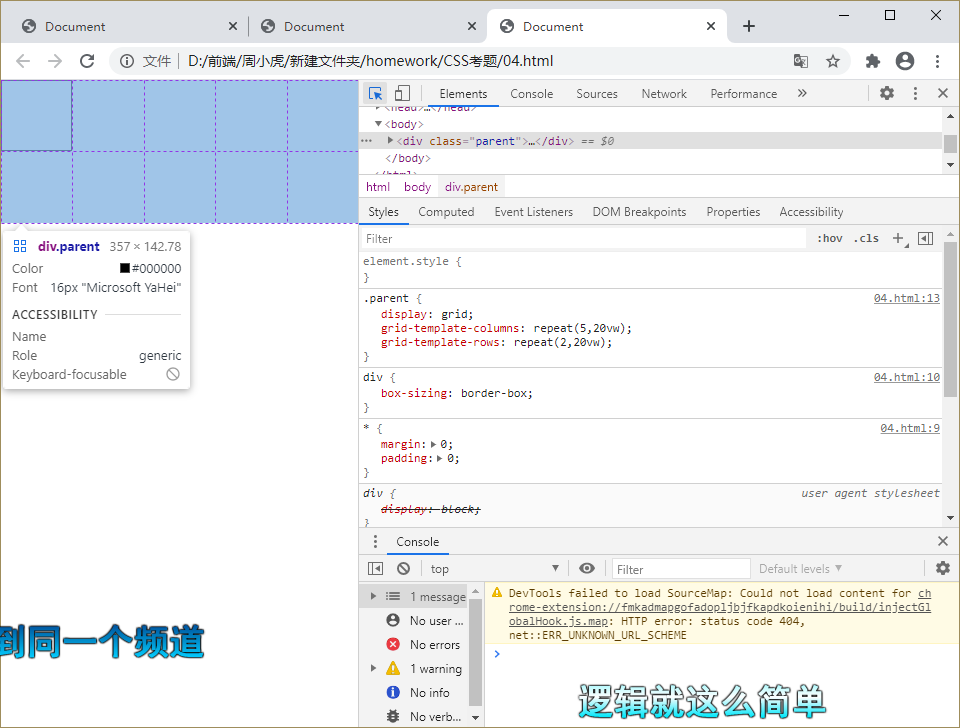Expand the margin shorthand triangle
The width and height of the screenshot is (960, 728).
point(433,445)
